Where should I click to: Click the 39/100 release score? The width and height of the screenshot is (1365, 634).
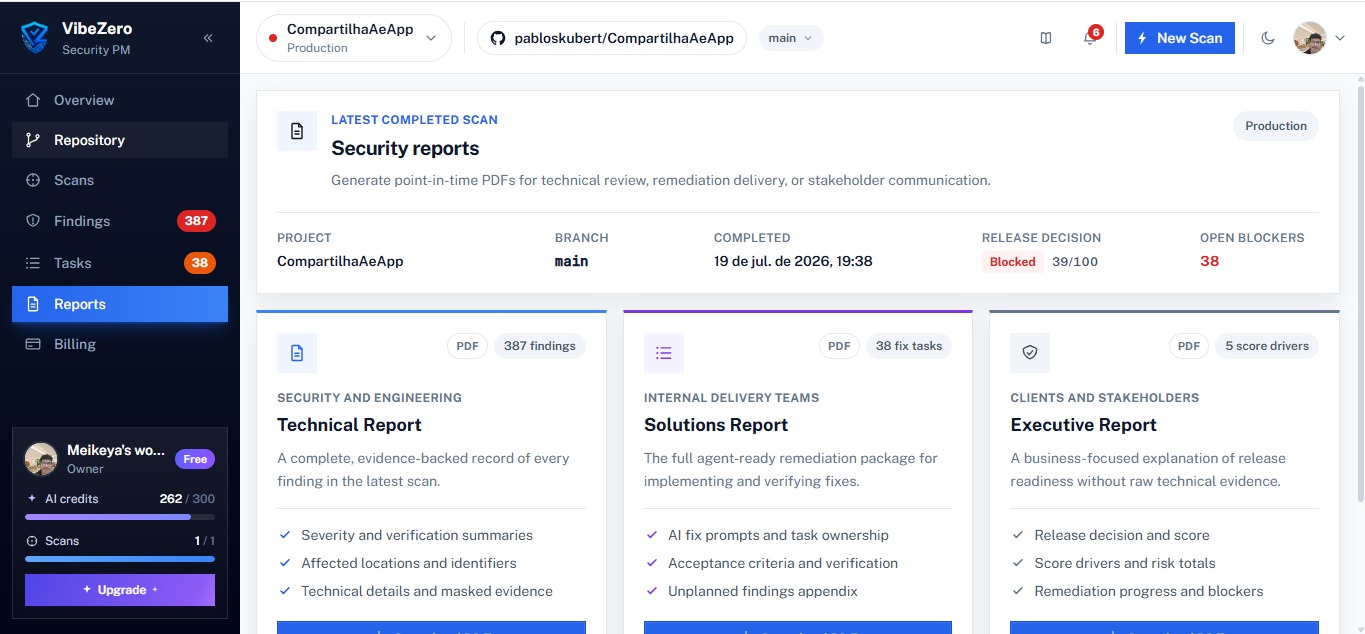1075,262
